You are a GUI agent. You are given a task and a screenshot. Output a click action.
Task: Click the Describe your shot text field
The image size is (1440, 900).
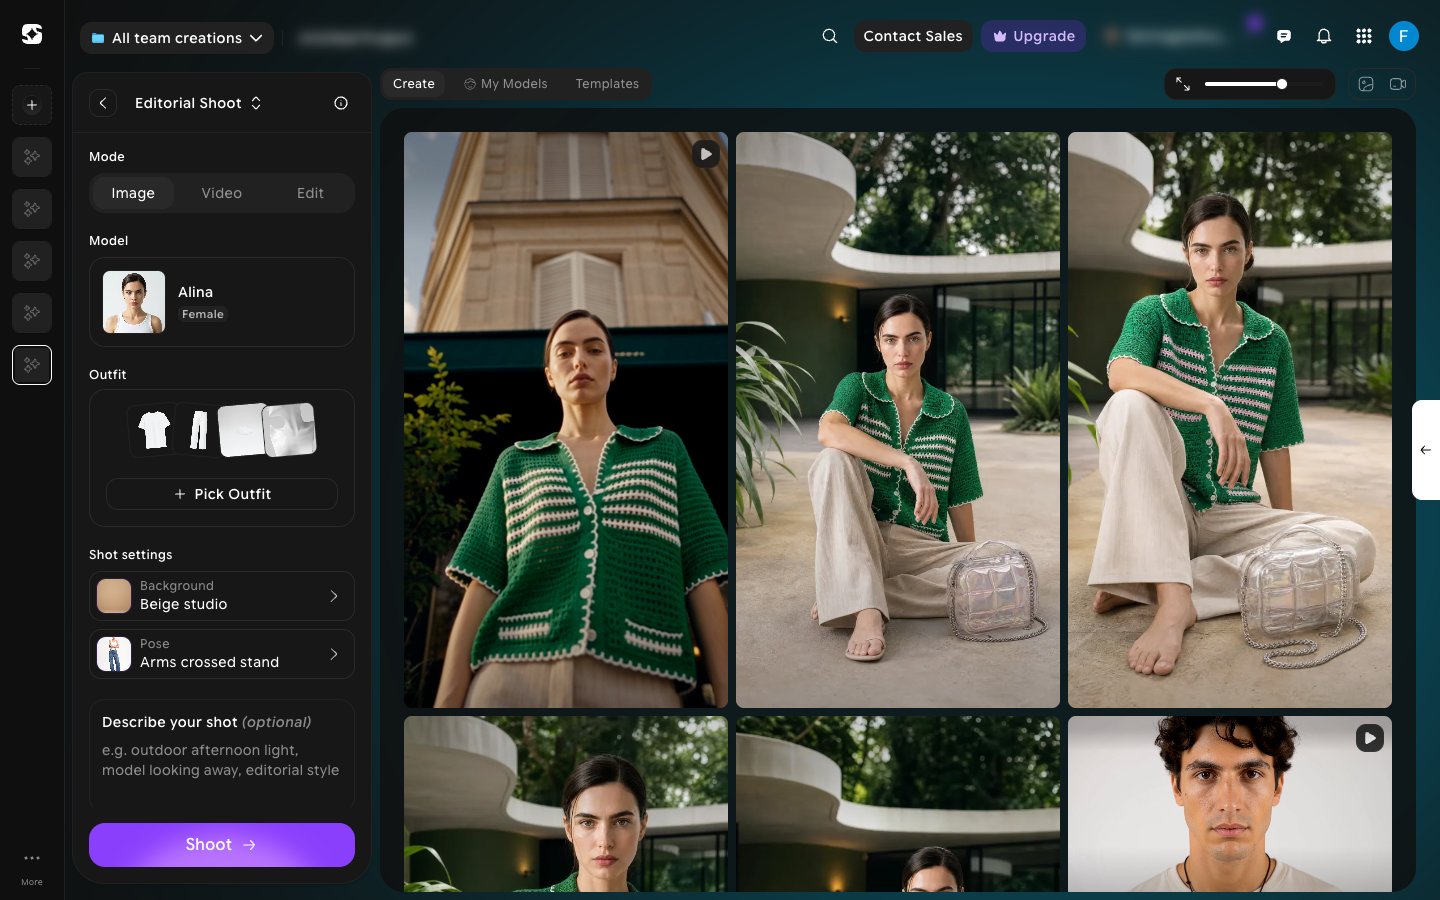pyautogui.click(x=222, y=755)
